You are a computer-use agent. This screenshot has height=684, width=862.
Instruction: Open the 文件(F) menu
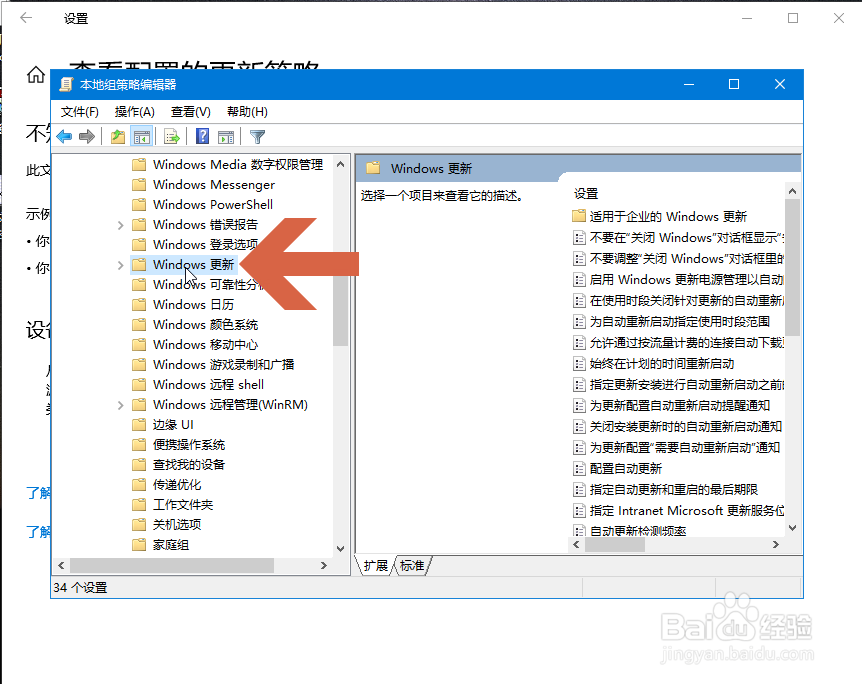coord(79,112)
